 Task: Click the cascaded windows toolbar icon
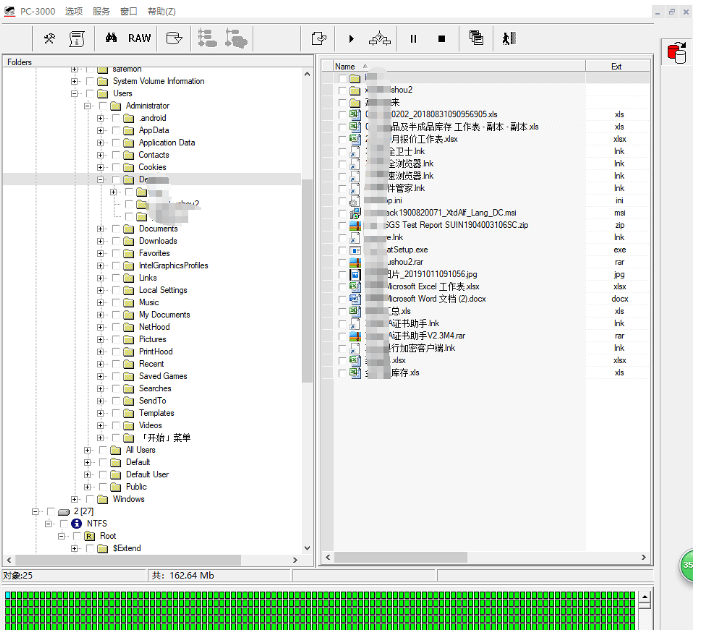point(476,38)
